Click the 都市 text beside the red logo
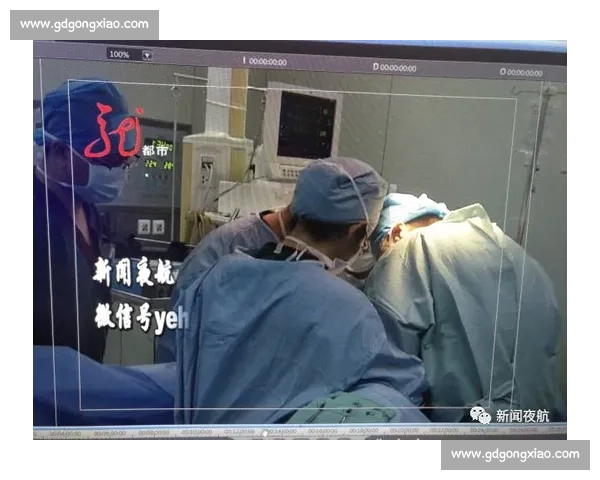 [154, 150]
